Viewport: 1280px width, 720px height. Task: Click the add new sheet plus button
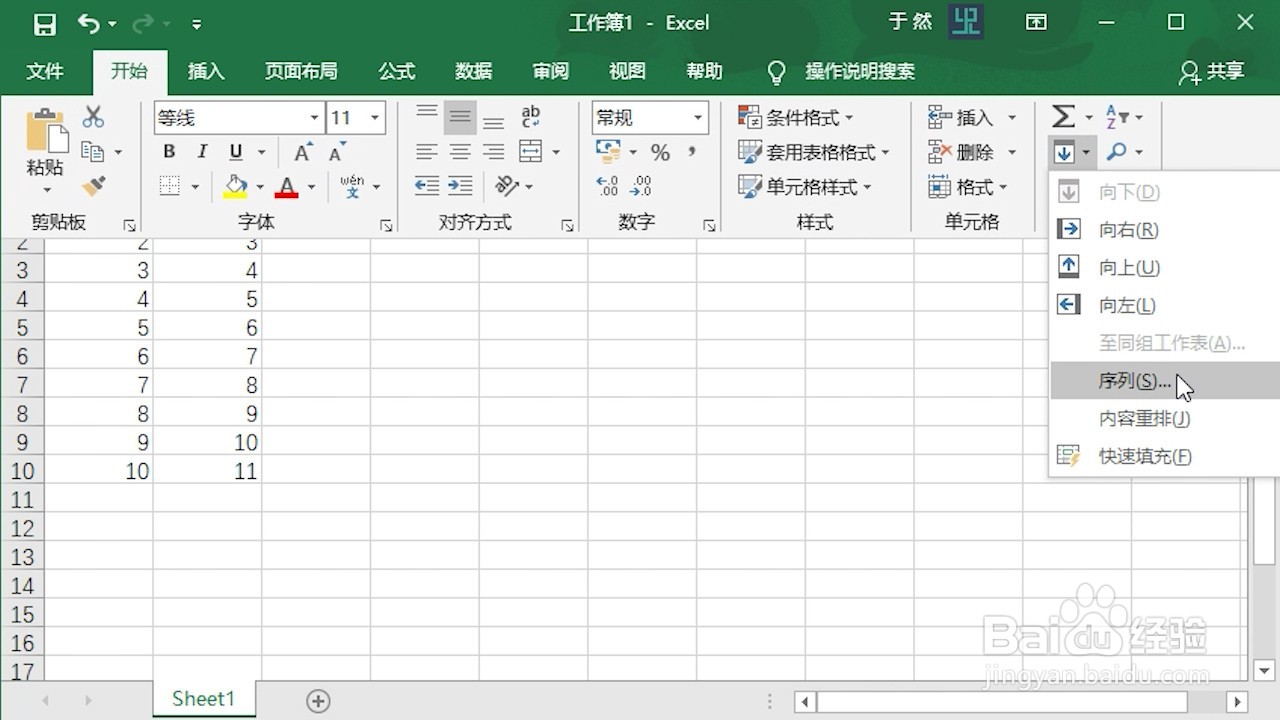pyautogui.click(x=318, y=701)
